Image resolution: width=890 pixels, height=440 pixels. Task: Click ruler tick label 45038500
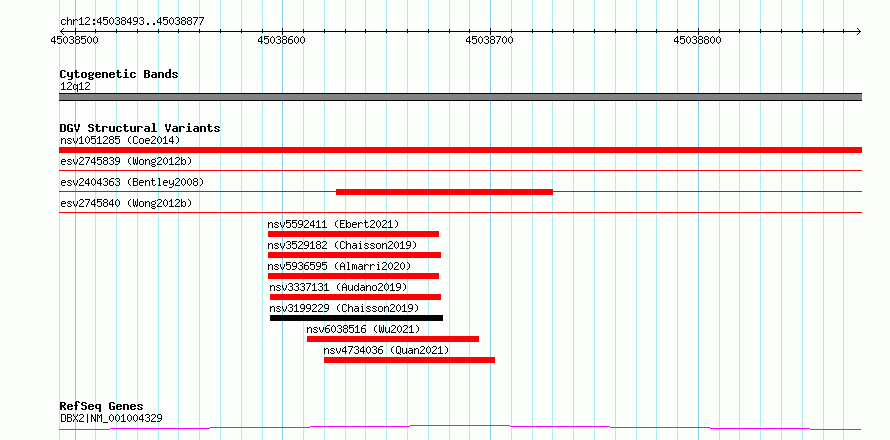[74, 40]
